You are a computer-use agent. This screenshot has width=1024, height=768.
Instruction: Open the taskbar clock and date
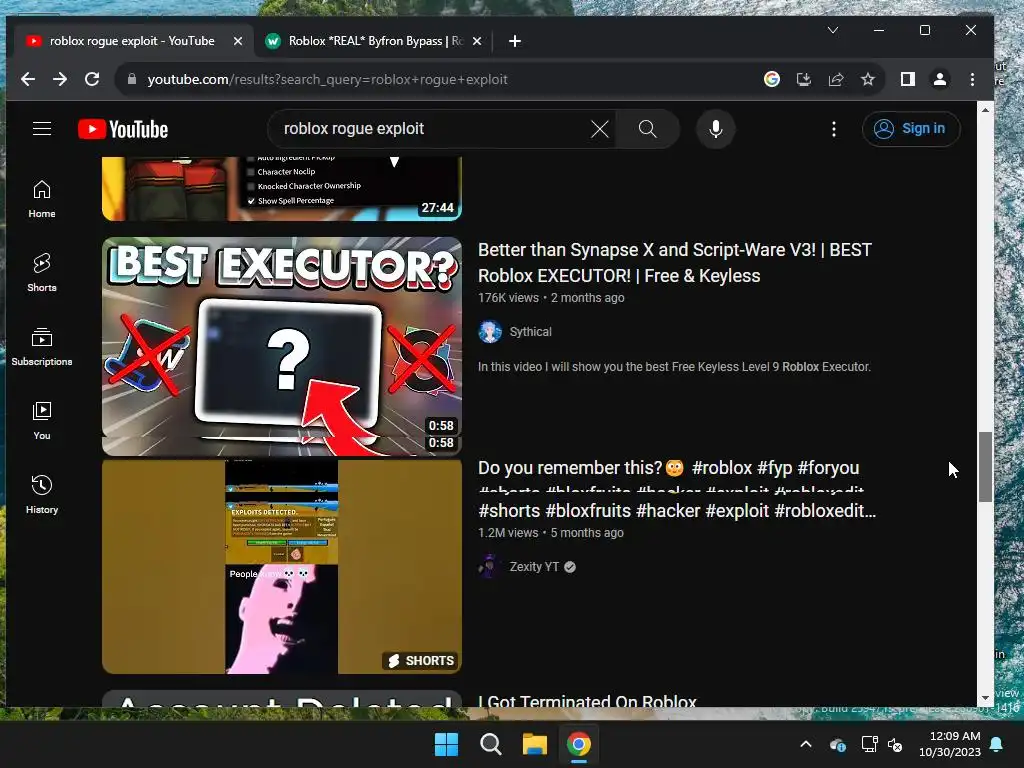click(950, 744)
